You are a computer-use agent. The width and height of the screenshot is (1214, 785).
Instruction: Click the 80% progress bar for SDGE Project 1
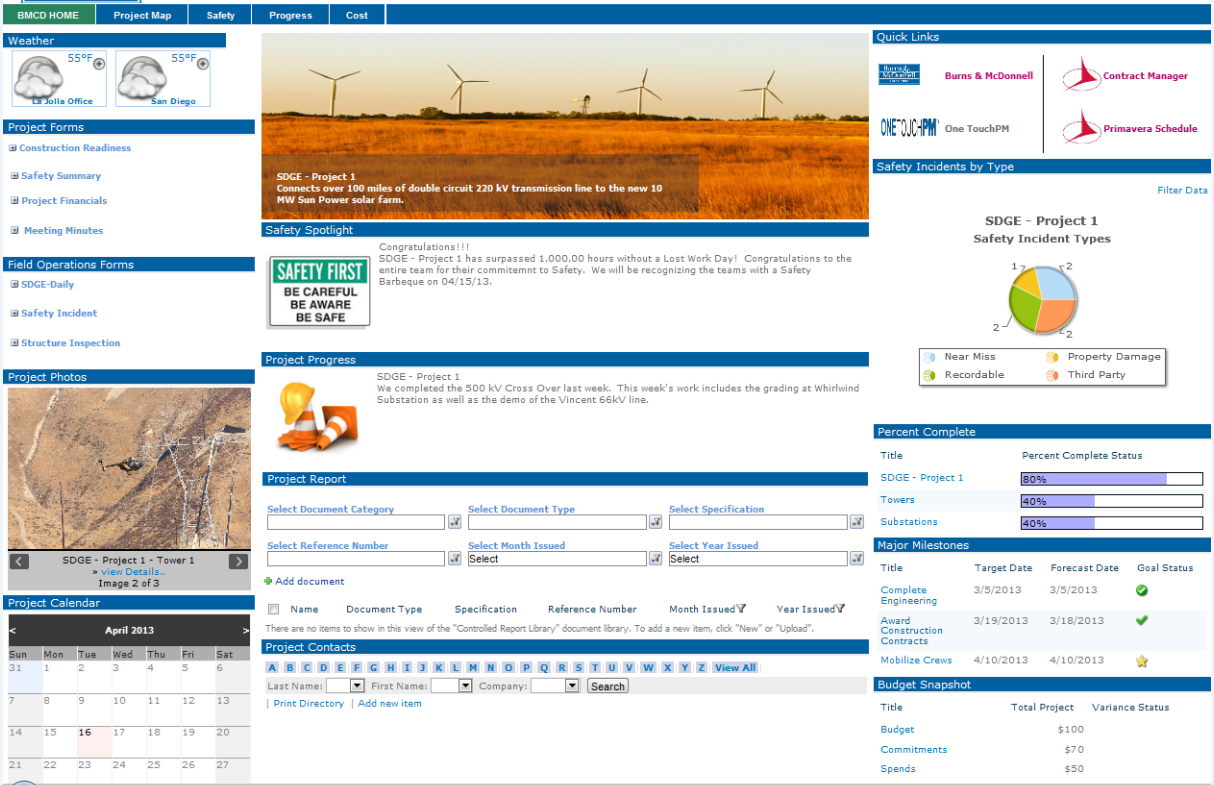1111,478
